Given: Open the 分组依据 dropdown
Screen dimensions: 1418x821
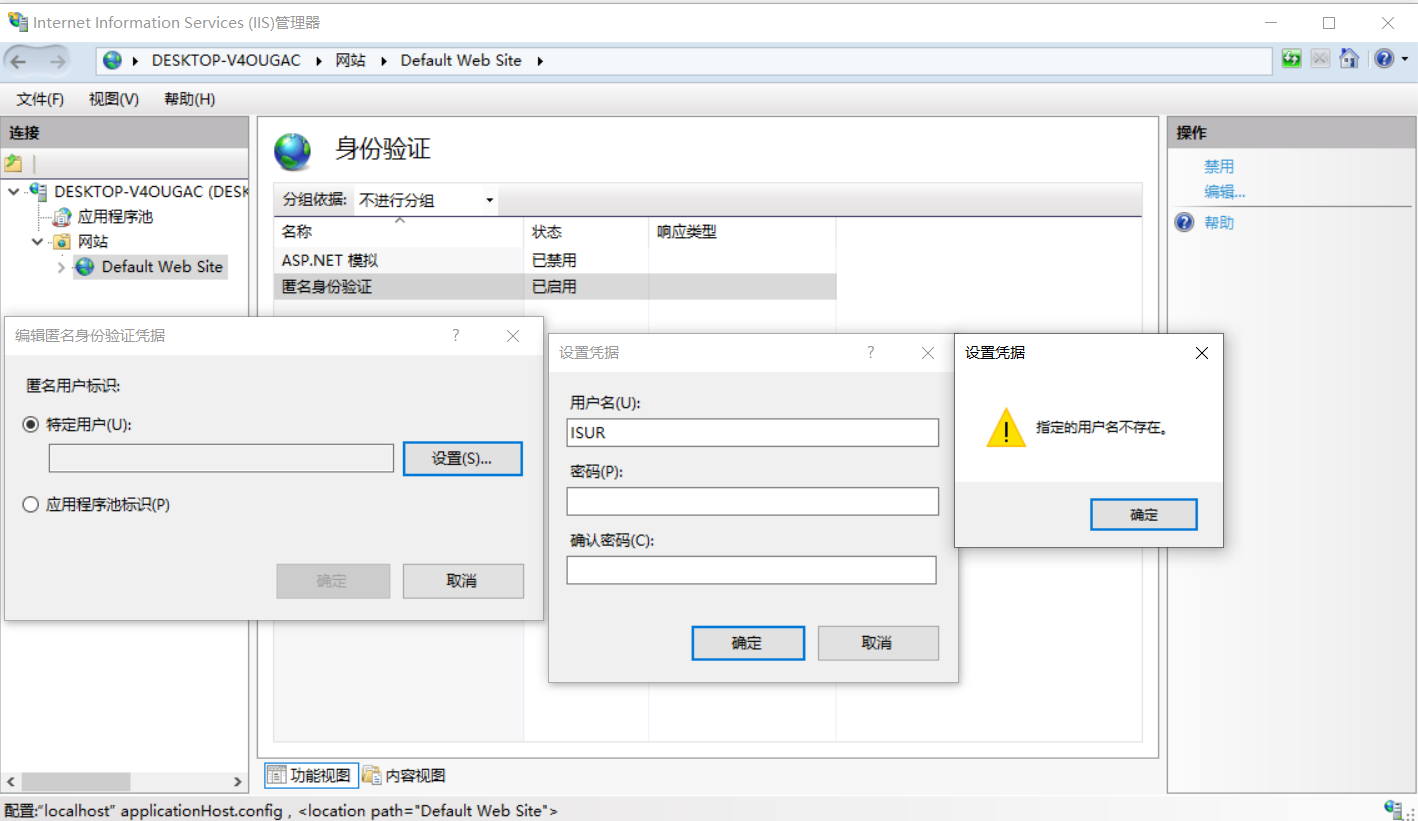Looking at the screenshot, I should click(x=426, y=200).
